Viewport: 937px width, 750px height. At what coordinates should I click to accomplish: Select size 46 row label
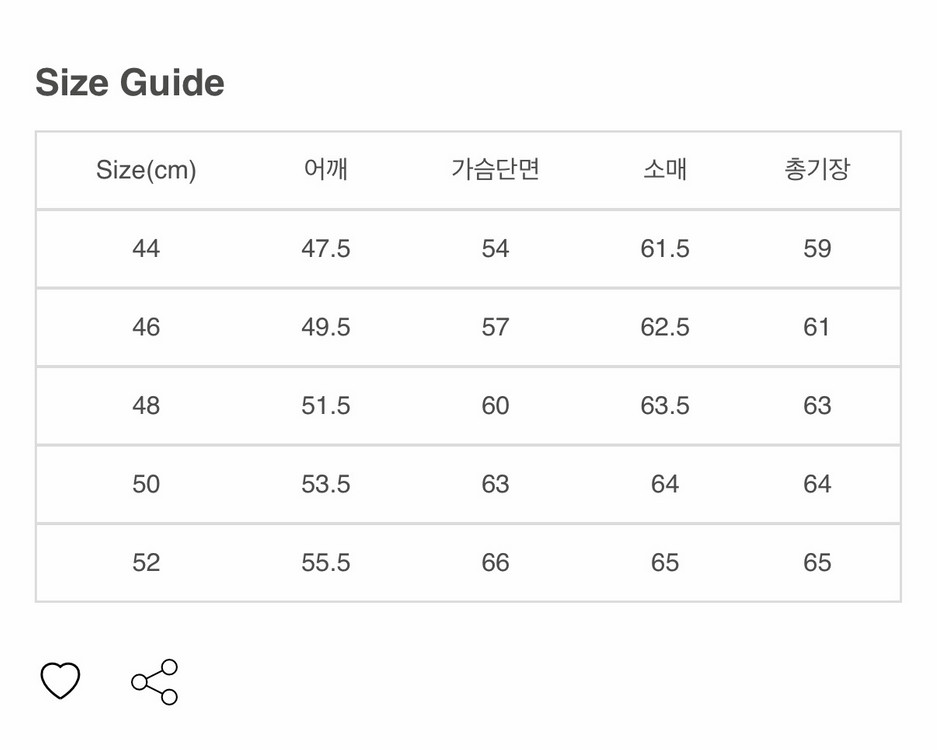[146, 327]
